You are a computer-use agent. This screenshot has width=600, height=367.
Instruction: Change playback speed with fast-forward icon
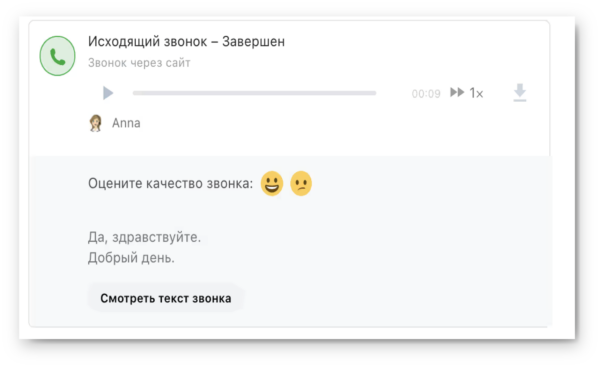pos(457,92)
